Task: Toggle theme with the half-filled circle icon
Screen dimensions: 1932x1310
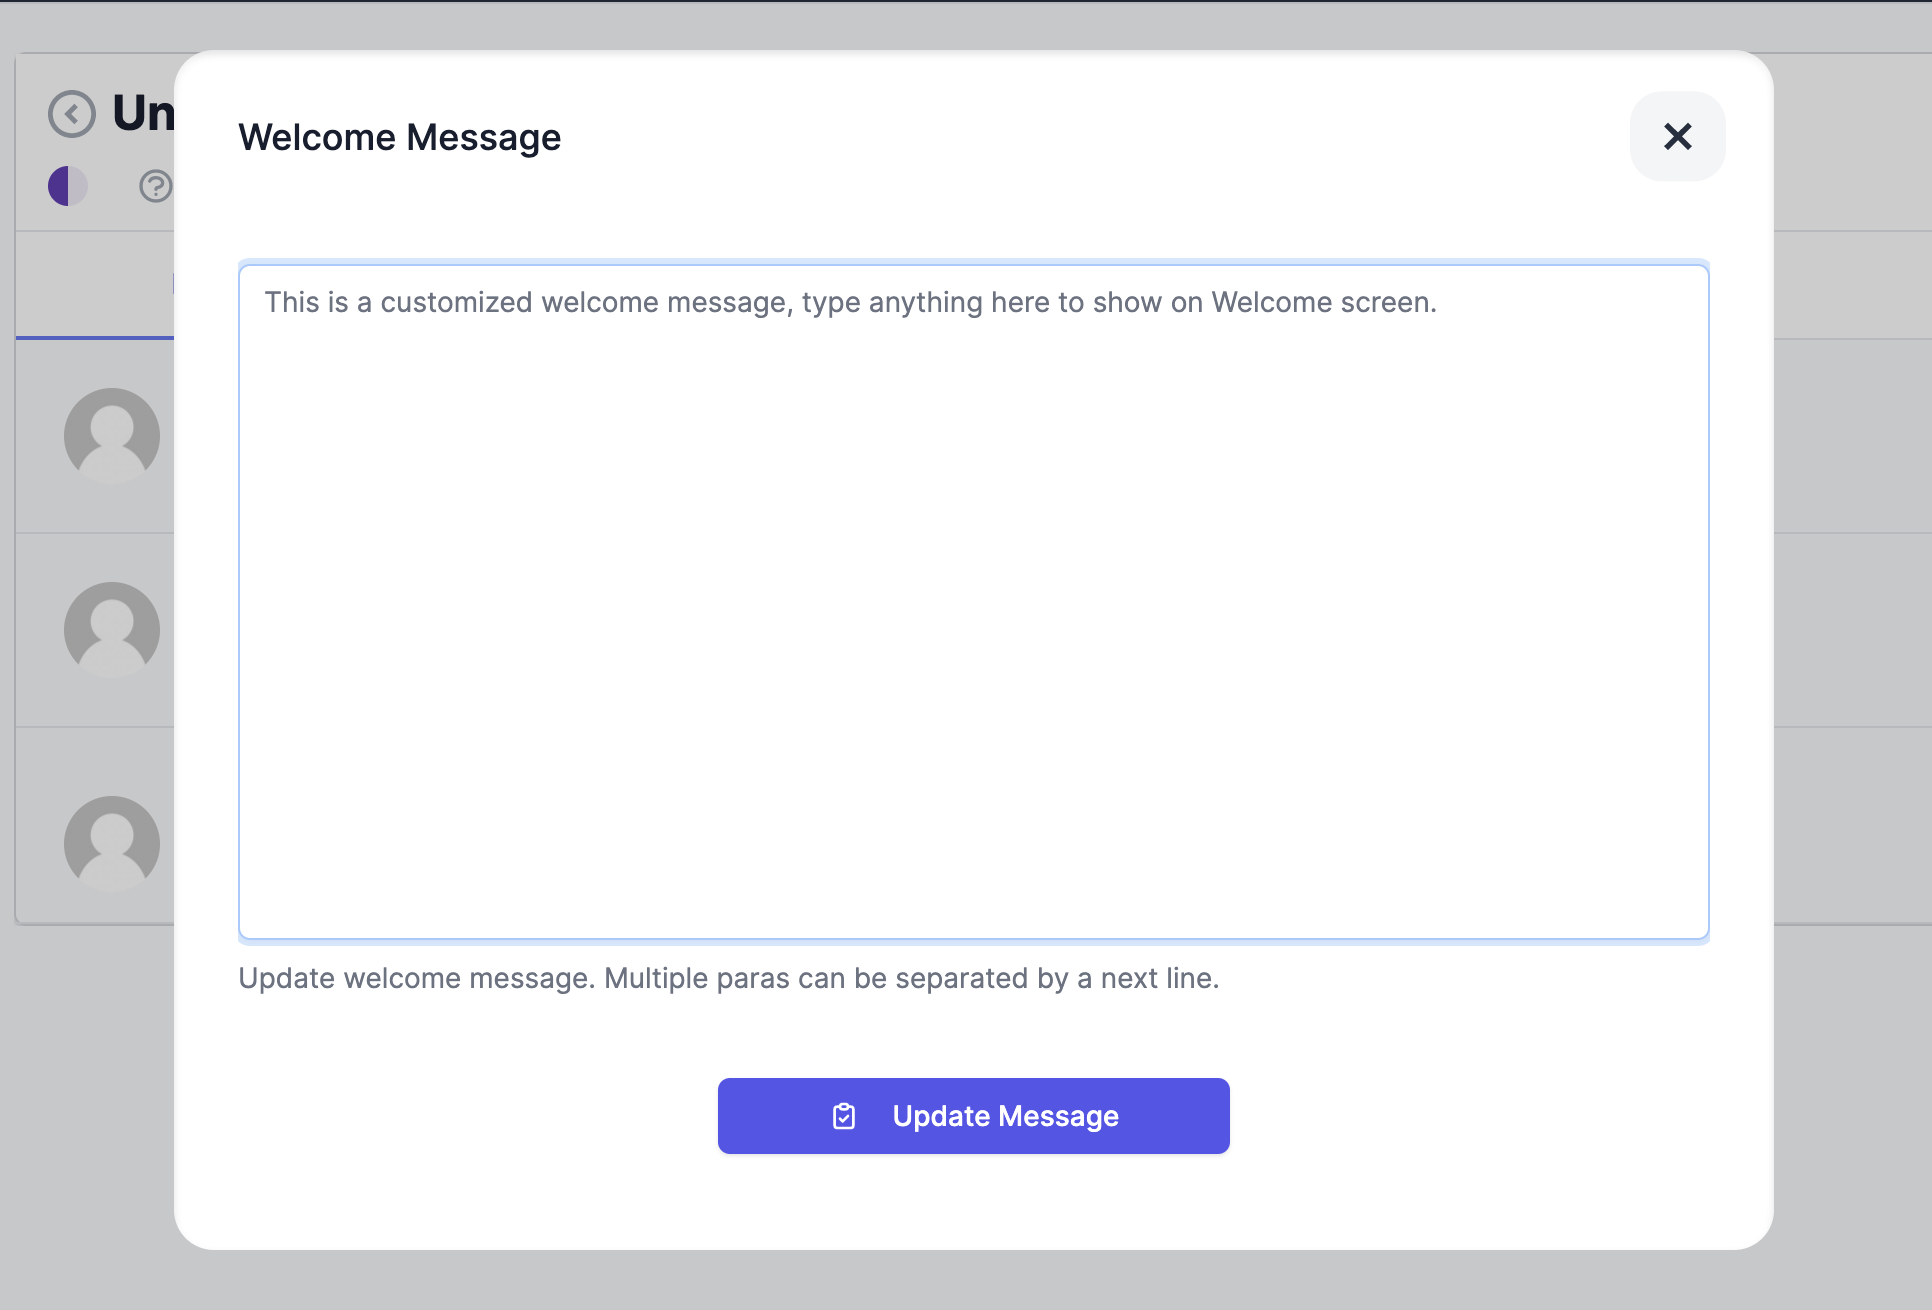Action: point(67,185)
